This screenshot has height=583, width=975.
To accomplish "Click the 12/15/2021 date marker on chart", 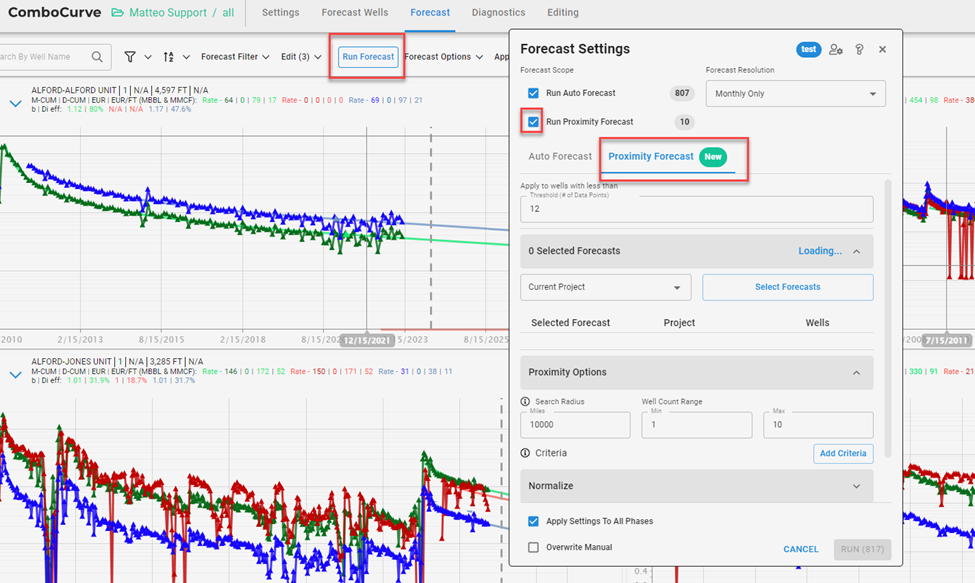I will pyautogui.click(x=367, y=341).
